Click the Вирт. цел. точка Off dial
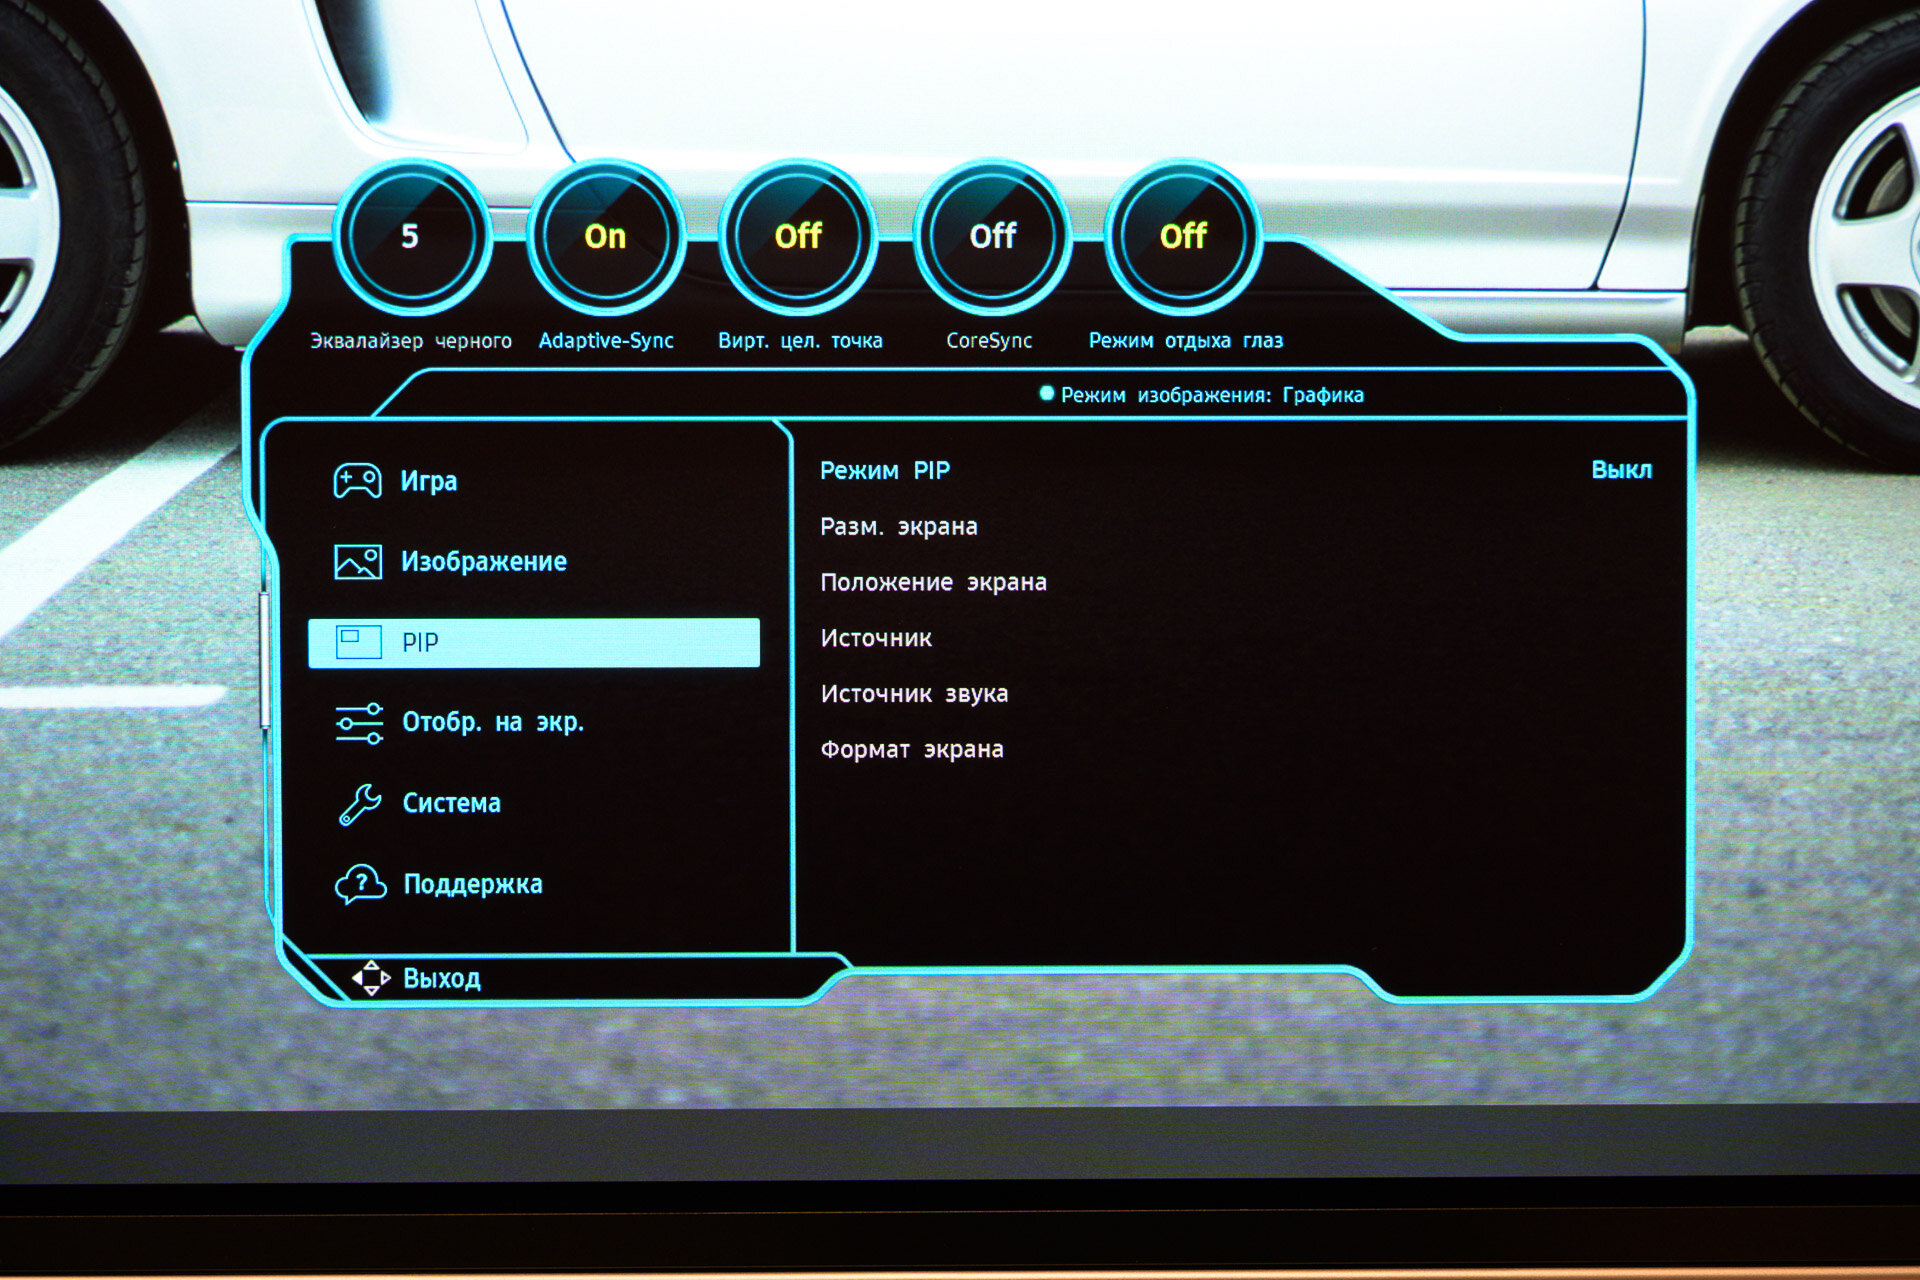The width and height of the screenshot is (1920, 1280). pos(798,237)
